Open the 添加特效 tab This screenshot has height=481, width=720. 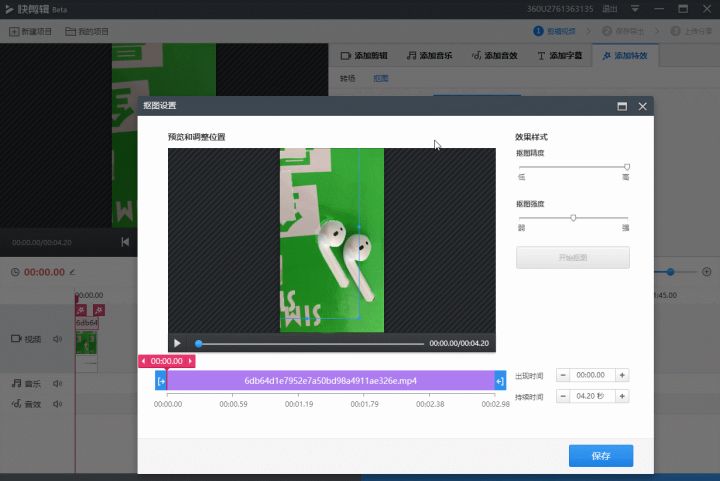click(x=625, y=56)
